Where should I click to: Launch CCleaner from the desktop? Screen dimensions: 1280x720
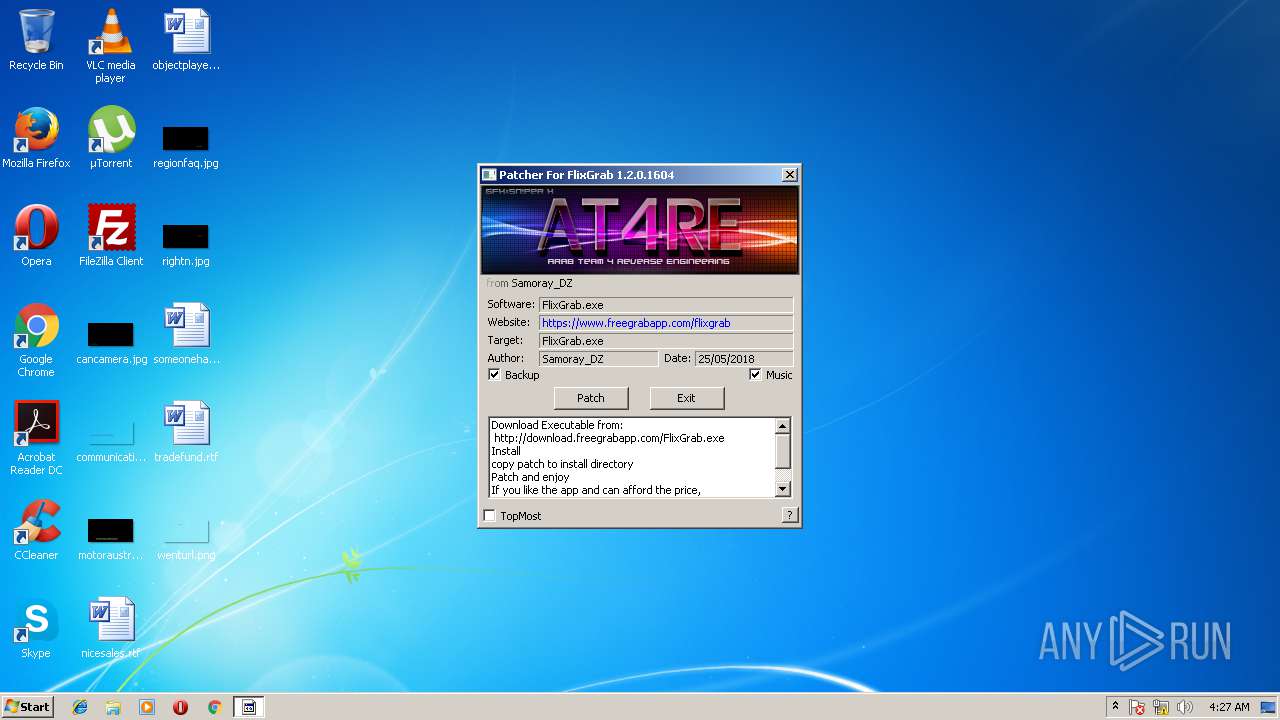coord(36,530)
